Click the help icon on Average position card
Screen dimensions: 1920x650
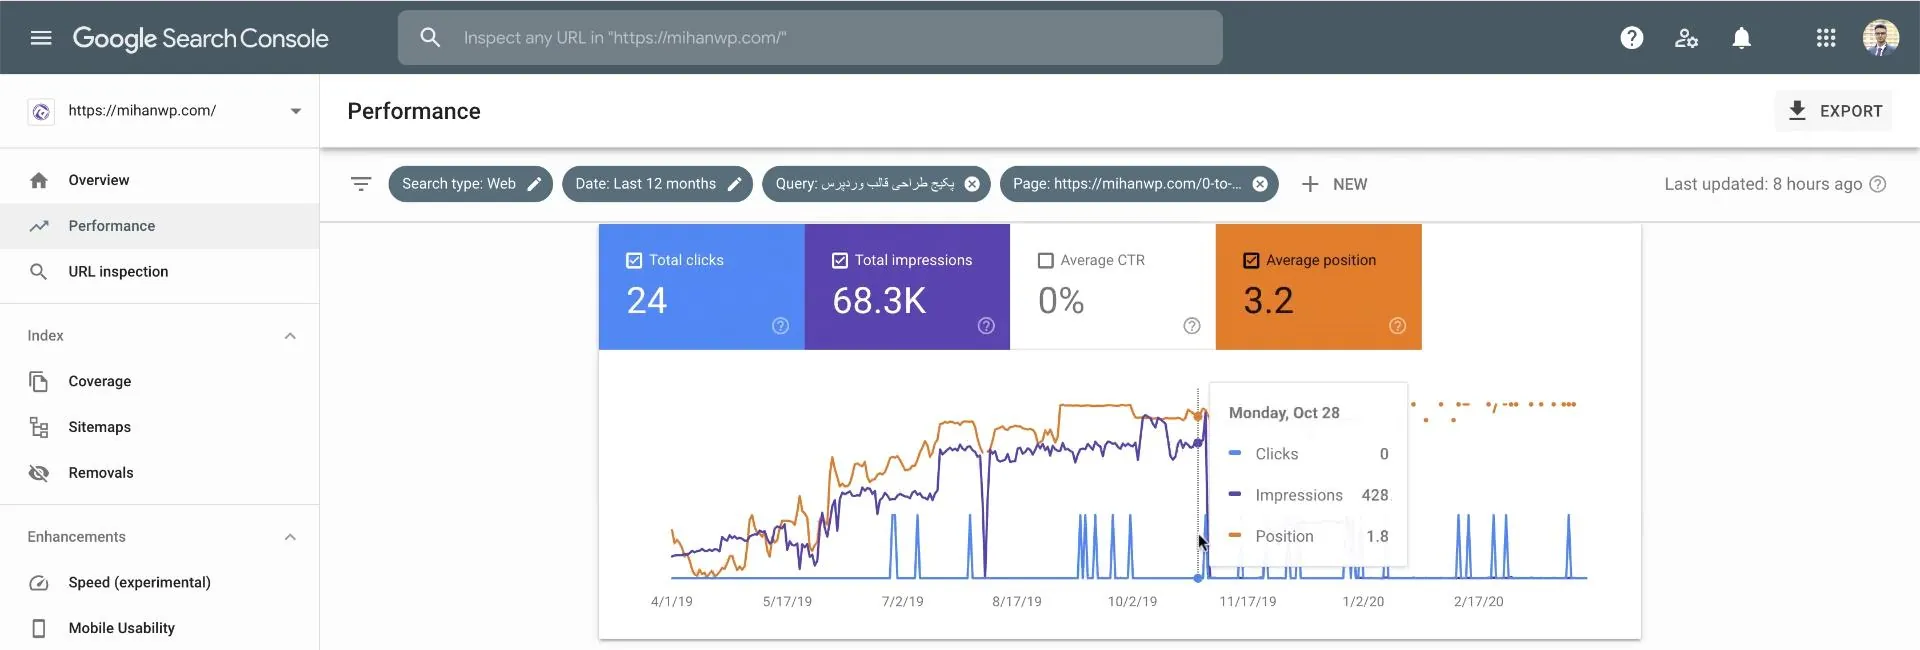1398,326
